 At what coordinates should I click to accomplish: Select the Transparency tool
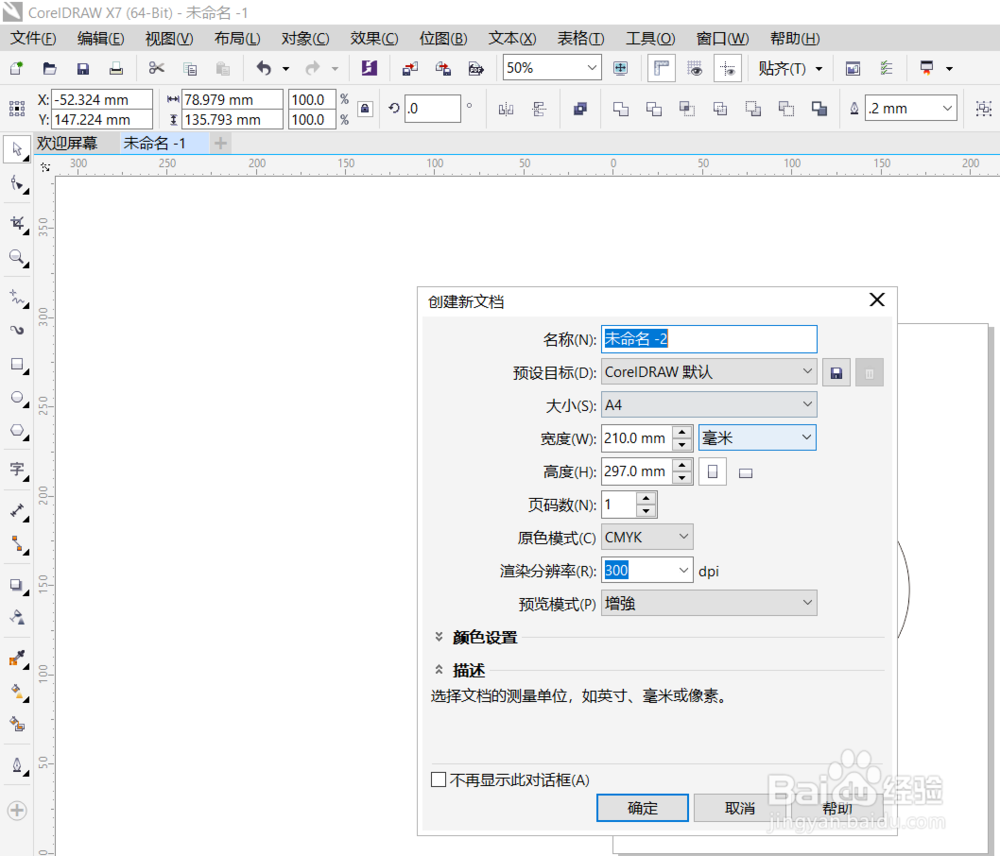pyautogui.click(x=17, y=616)
